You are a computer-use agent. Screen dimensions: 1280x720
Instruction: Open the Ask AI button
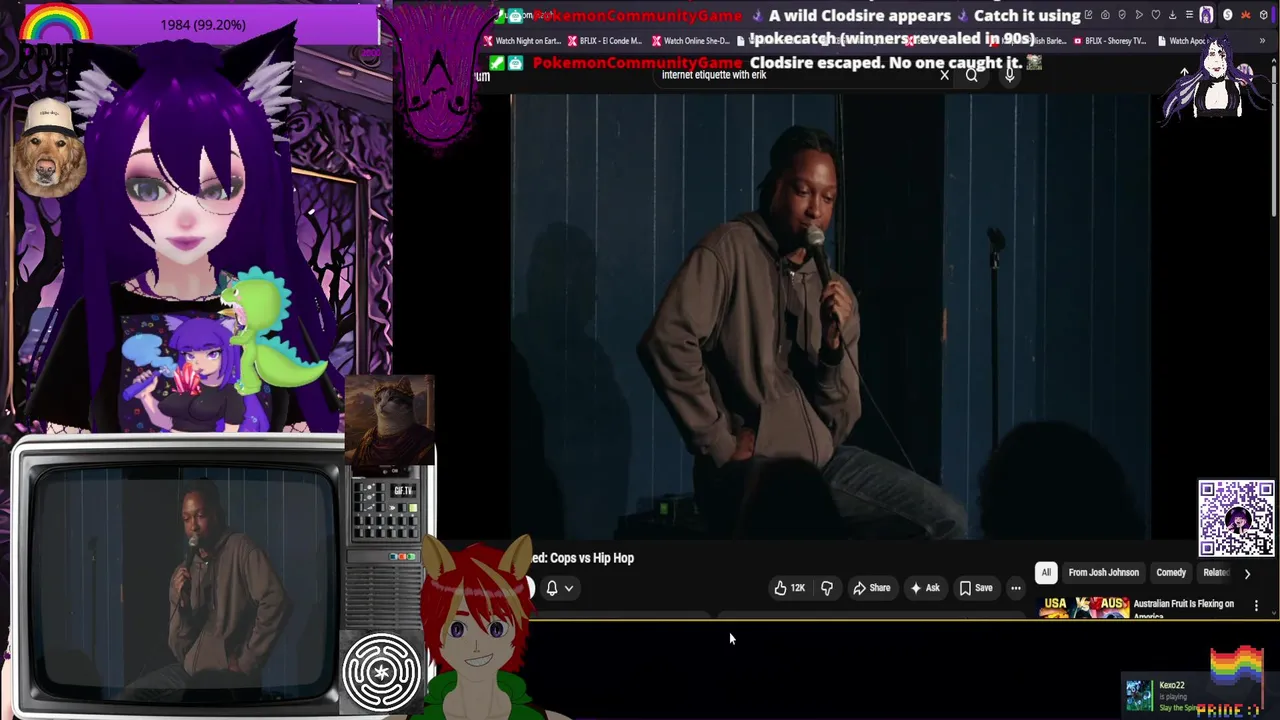[x=924, y=588]
